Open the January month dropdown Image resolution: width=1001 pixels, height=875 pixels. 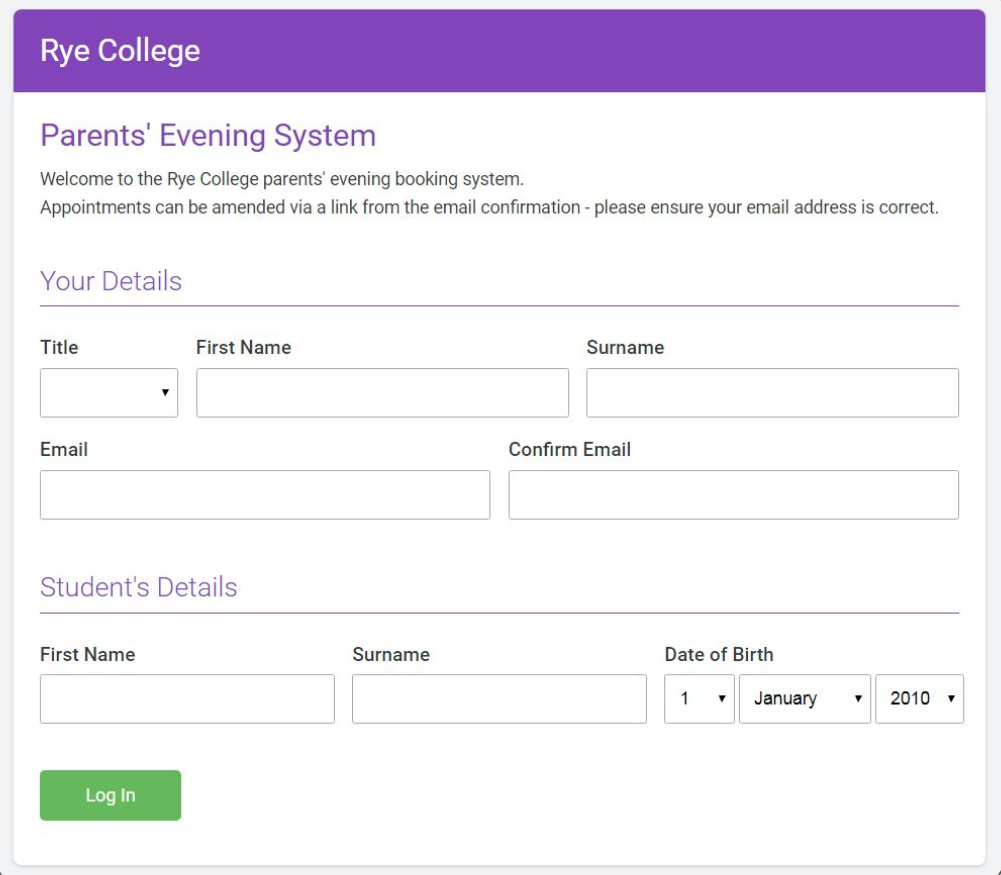click(x=805, y=699)
